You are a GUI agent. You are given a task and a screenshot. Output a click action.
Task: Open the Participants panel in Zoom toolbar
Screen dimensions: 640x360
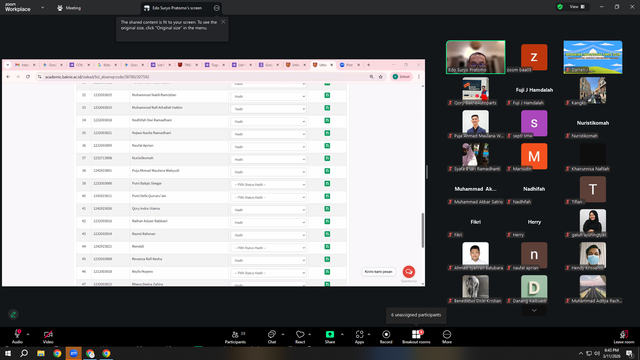(236, 337)
